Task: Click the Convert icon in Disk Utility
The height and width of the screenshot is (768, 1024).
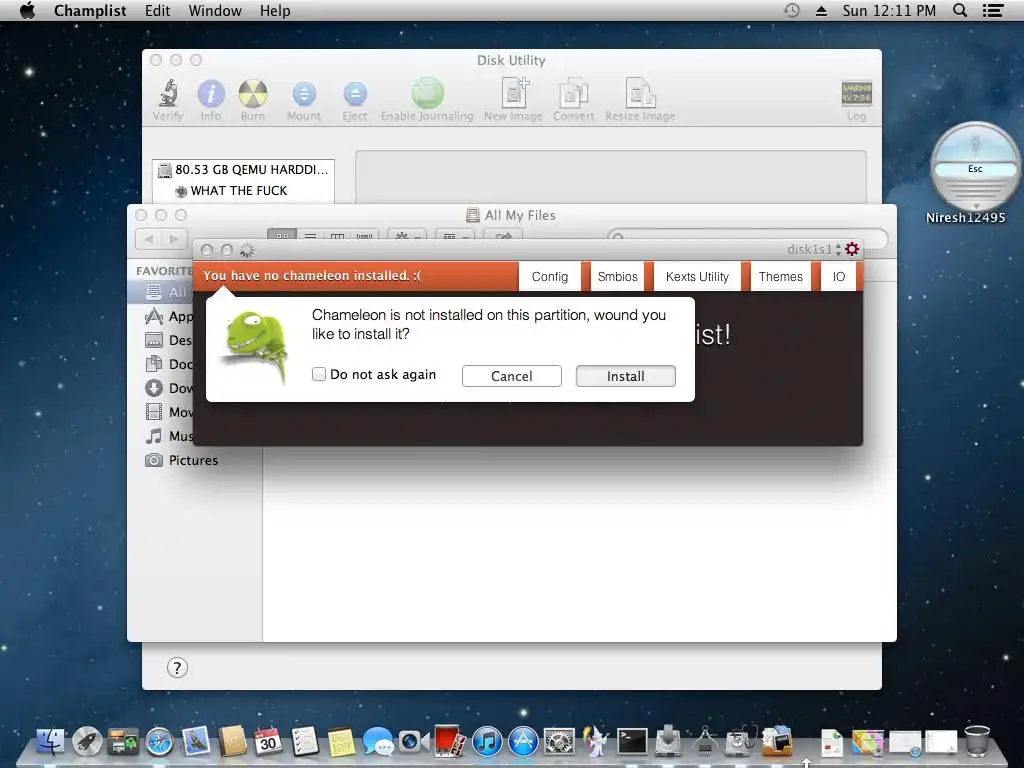Action: click(x=573, y=100)
